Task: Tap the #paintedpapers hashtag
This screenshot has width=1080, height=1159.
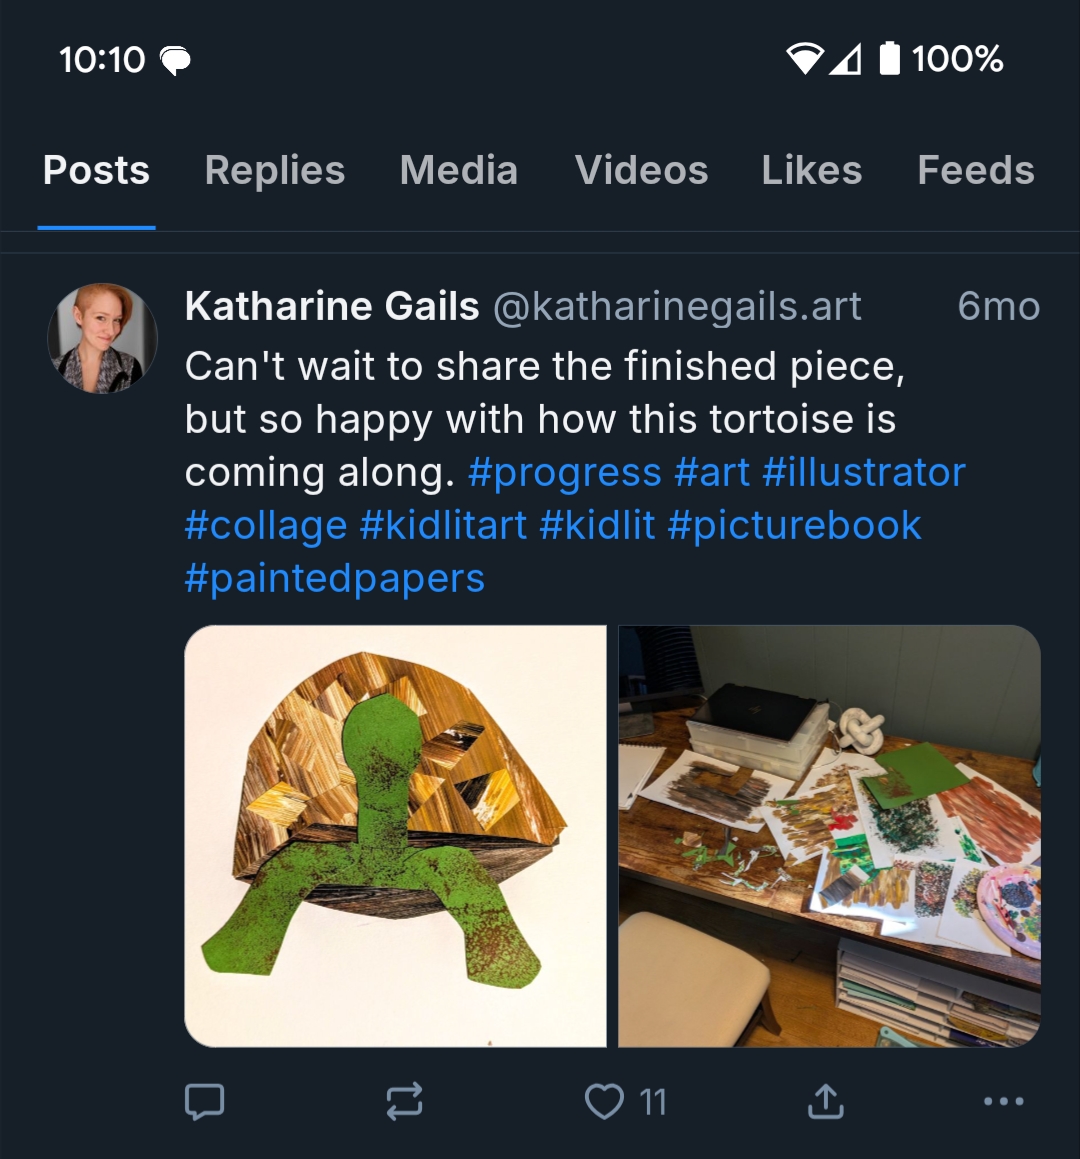Action: (x=335, y=578)
